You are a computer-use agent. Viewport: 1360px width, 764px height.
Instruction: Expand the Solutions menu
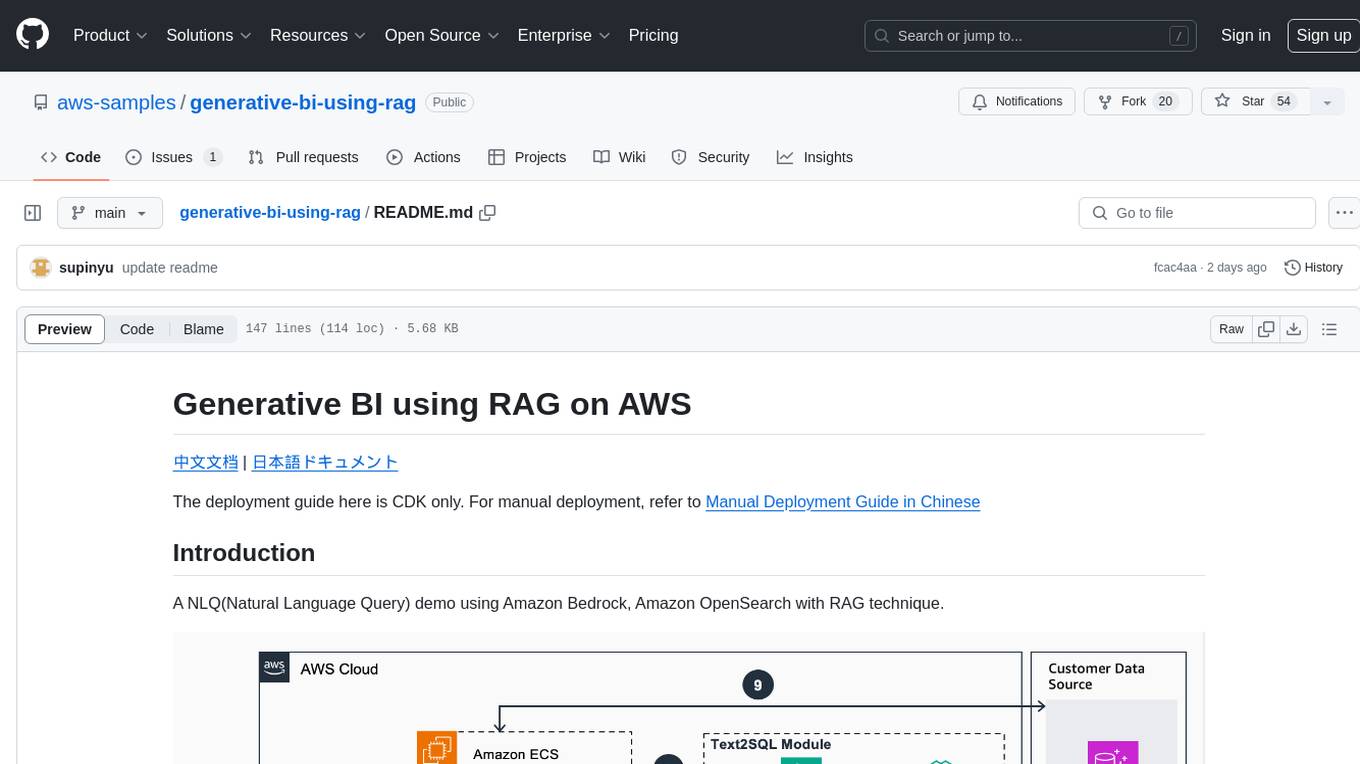[208, 35]
